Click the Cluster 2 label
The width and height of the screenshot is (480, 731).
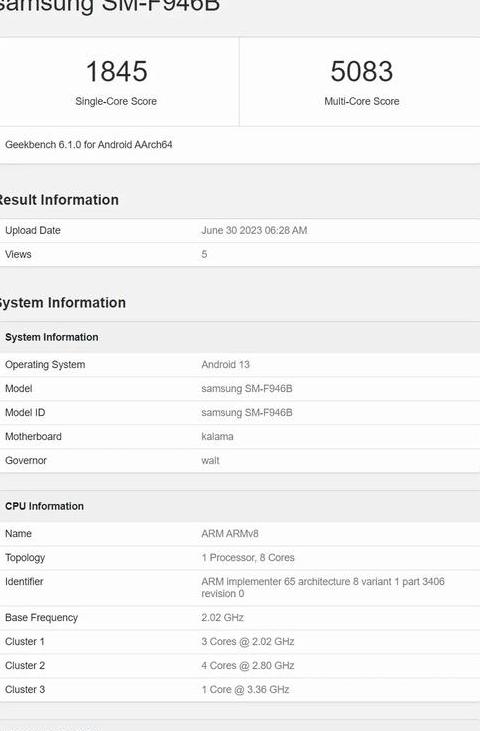click(25, 666)
